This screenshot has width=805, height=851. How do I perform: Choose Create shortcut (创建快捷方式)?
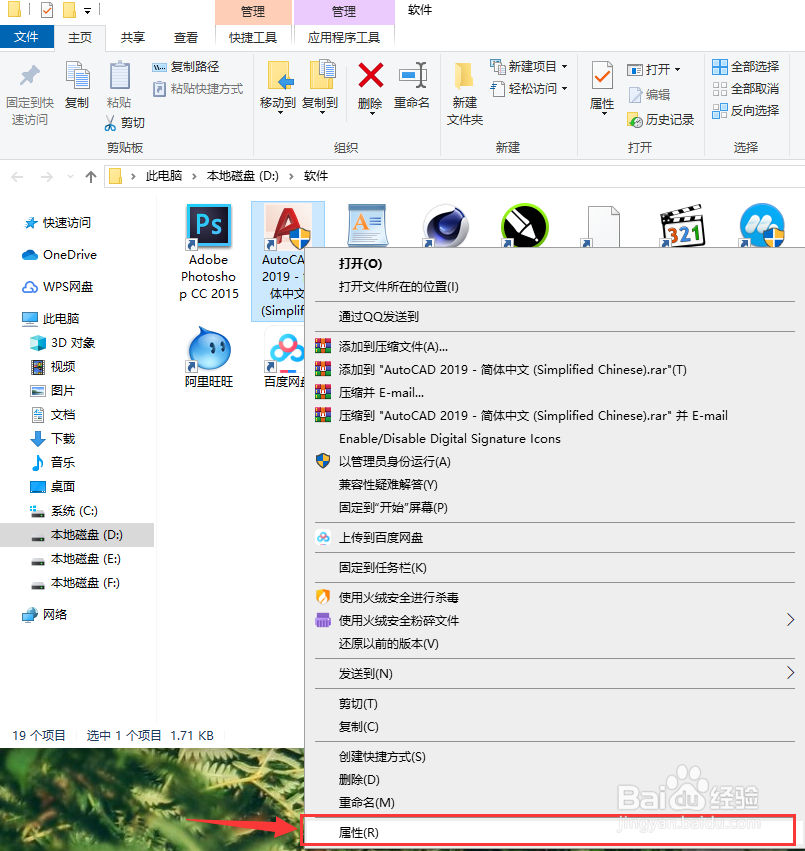[554, 757]
